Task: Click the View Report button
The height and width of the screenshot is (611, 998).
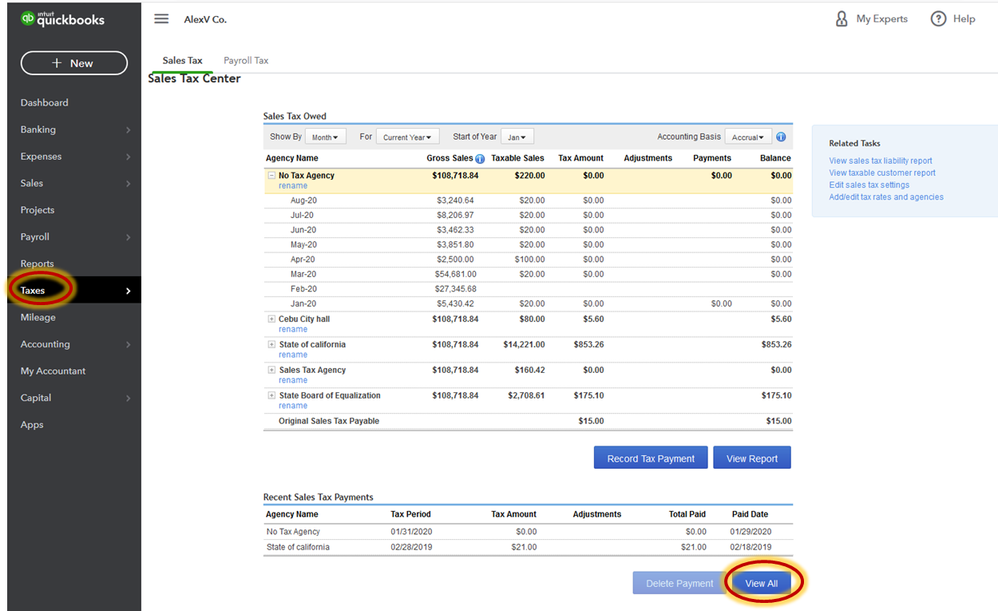Action: click(x=752, y=458)
